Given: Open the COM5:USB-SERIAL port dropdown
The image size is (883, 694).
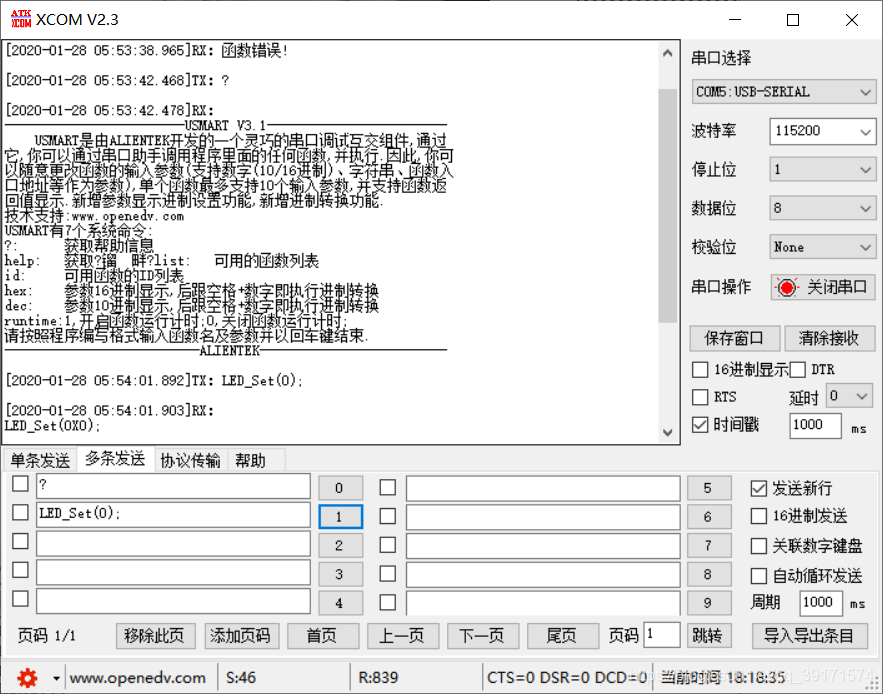Looking at the screenshot, I should (x=784, y=92).
